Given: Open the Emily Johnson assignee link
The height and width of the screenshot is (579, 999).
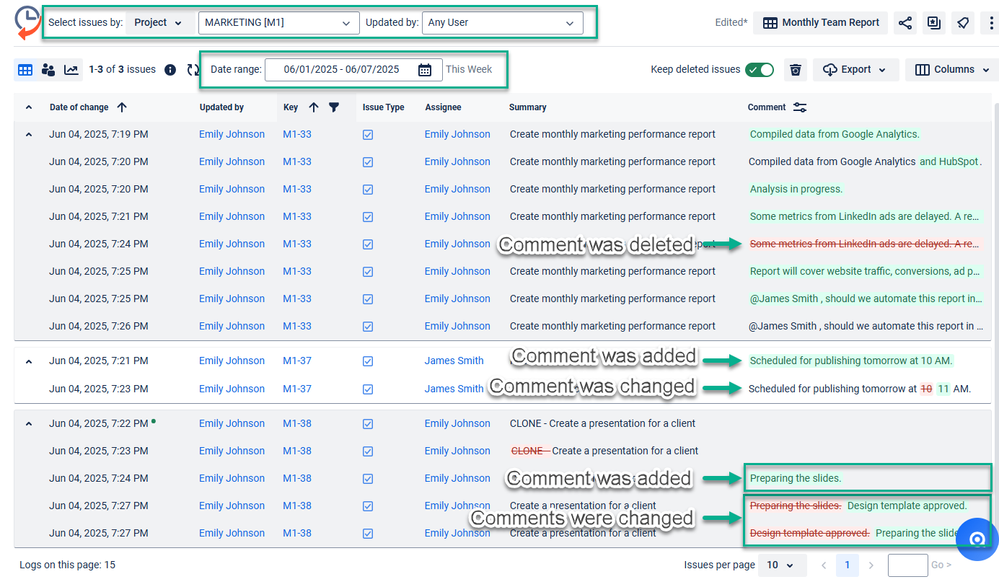Looking at the screenshot, I should [x=457, y=134].
